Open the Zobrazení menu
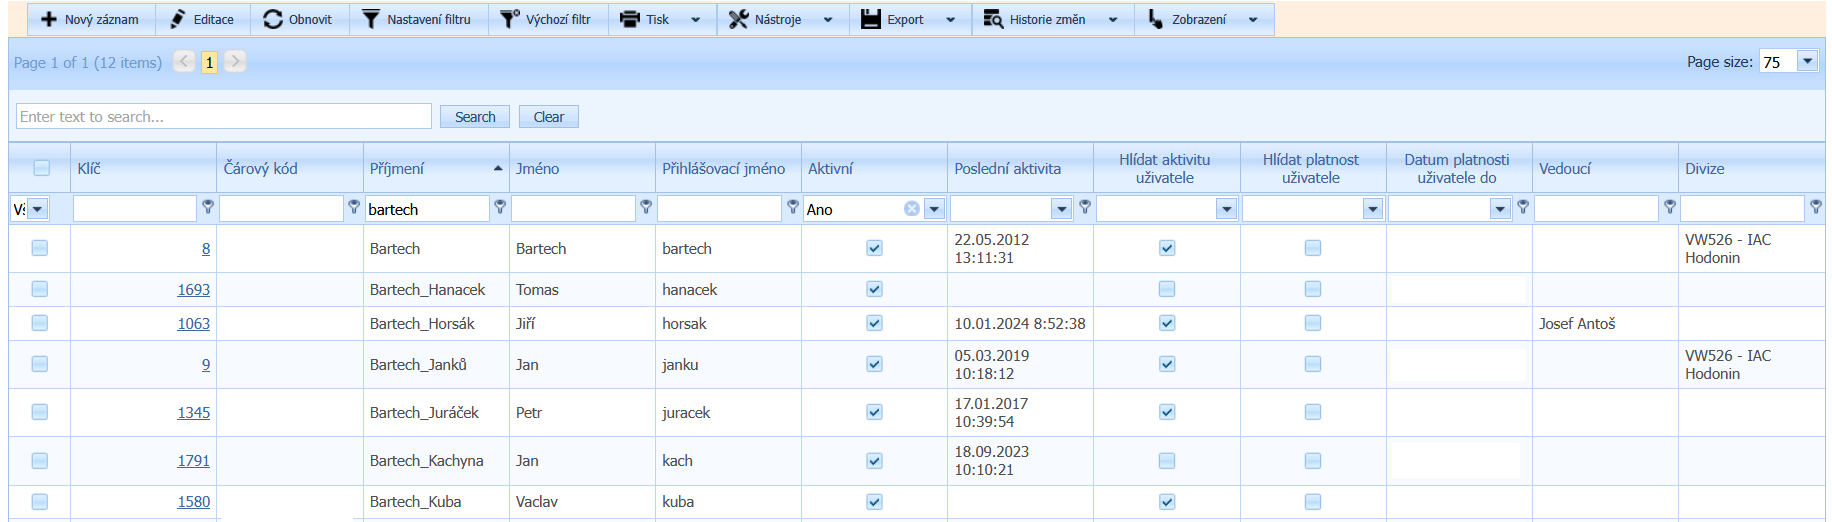The image size is (1832, 522). click(x=1198, y=19)
